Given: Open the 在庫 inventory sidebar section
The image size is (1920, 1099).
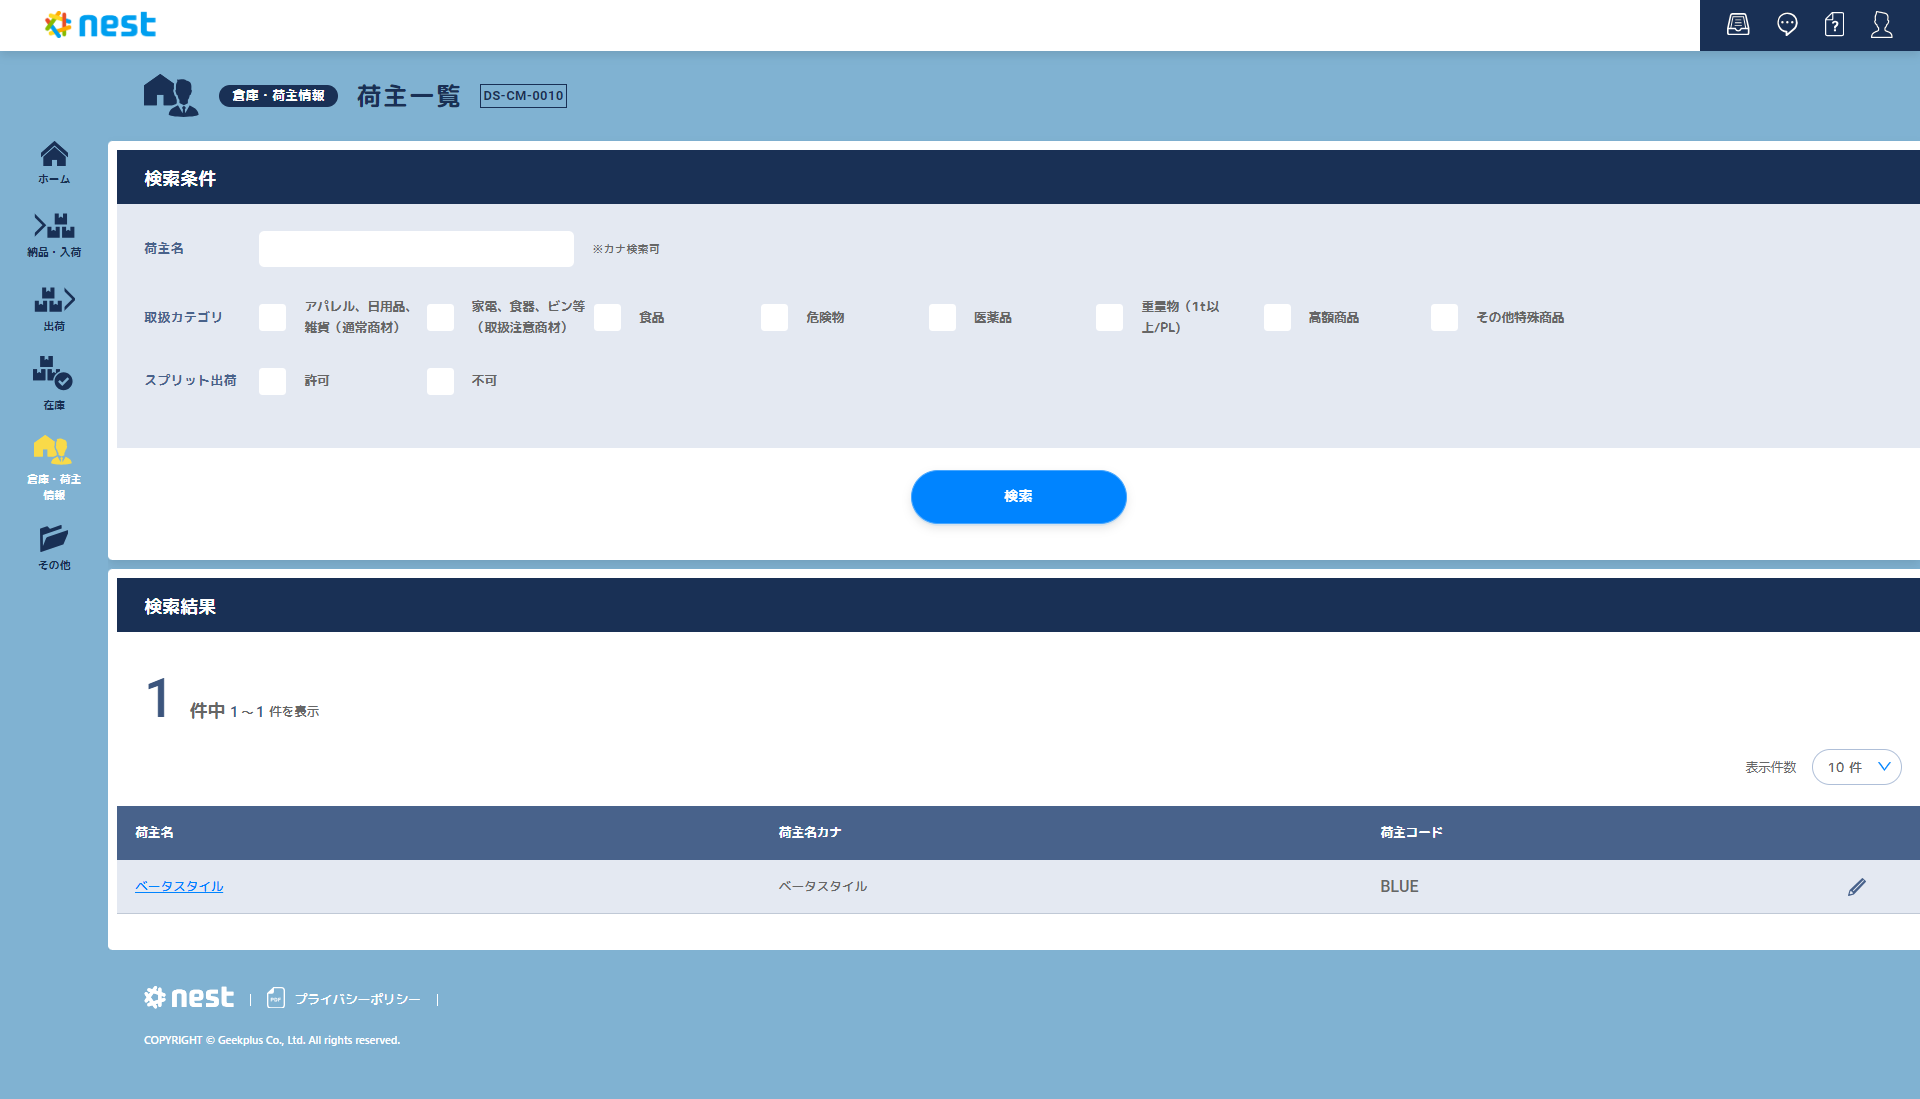Looking at the screenshot, I should tap(54, 383).
